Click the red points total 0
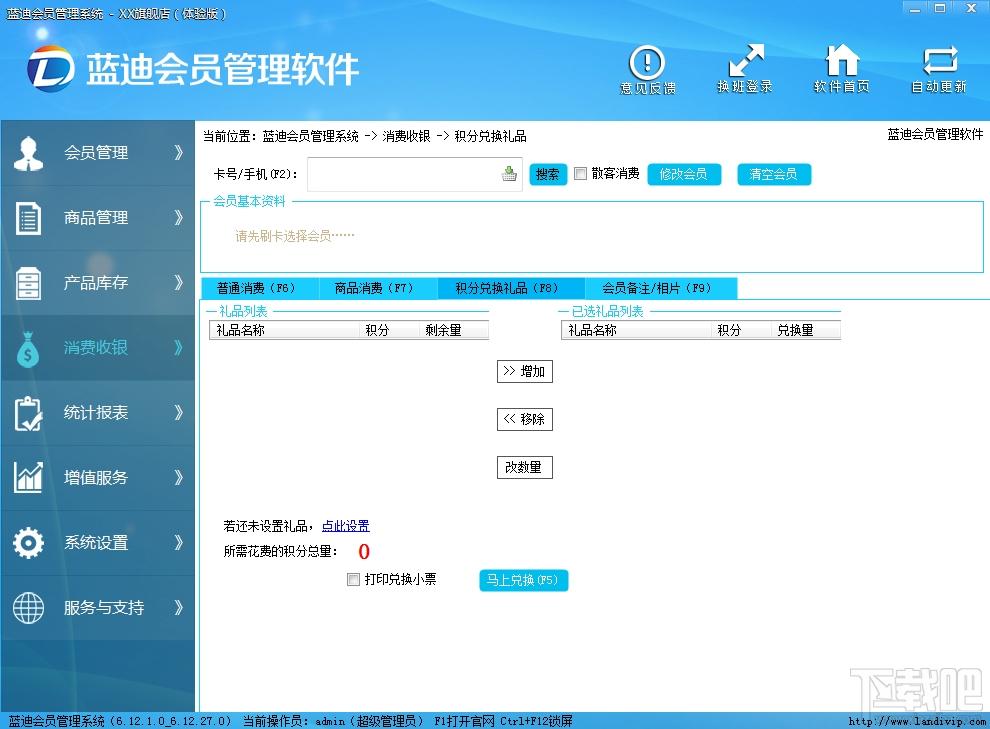990x729 pixels. (x=364, y=552)
